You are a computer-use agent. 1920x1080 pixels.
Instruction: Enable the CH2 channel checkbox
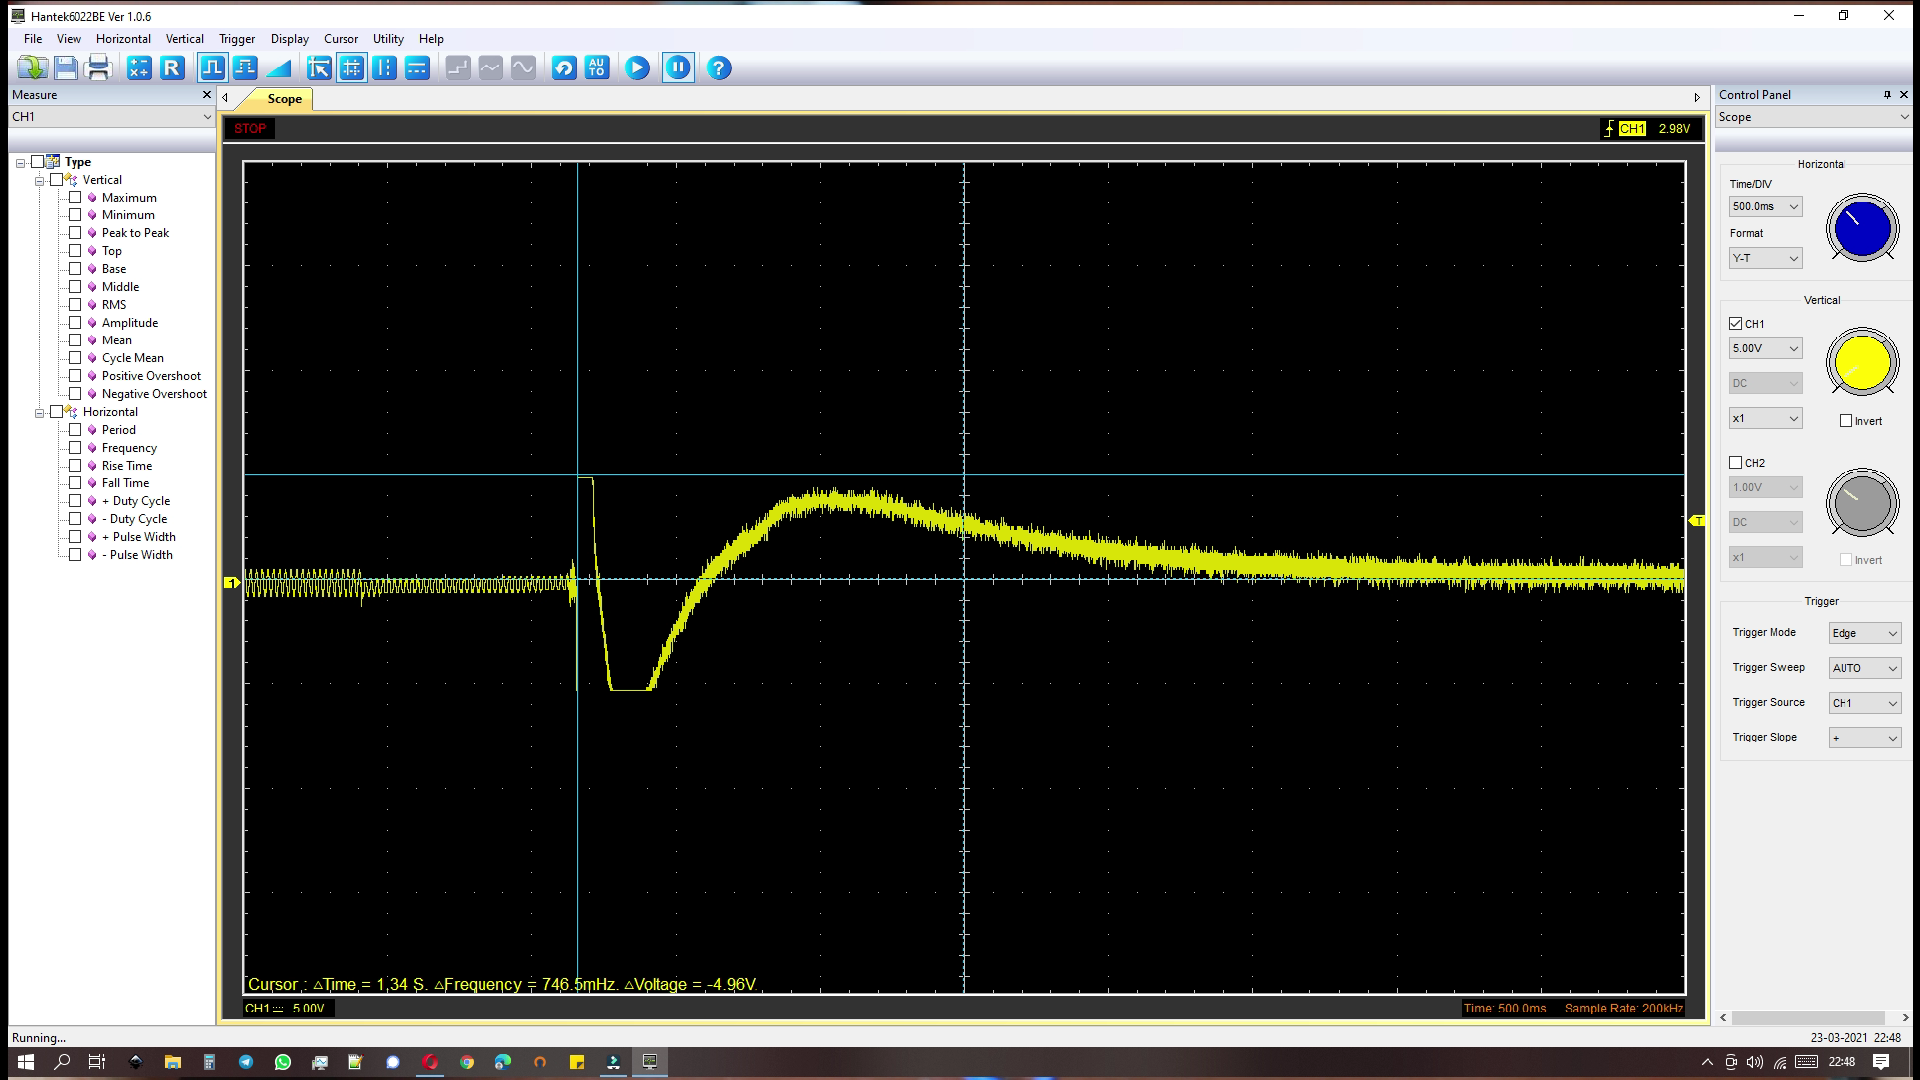point(1736,463)
